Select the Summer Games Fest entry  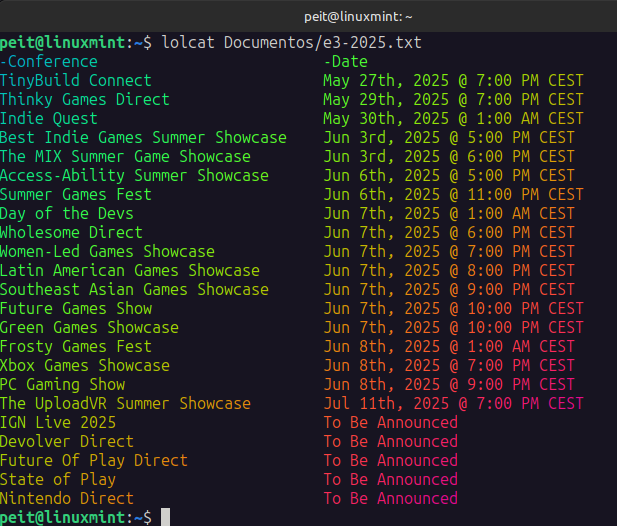click(x=76, y=195)
